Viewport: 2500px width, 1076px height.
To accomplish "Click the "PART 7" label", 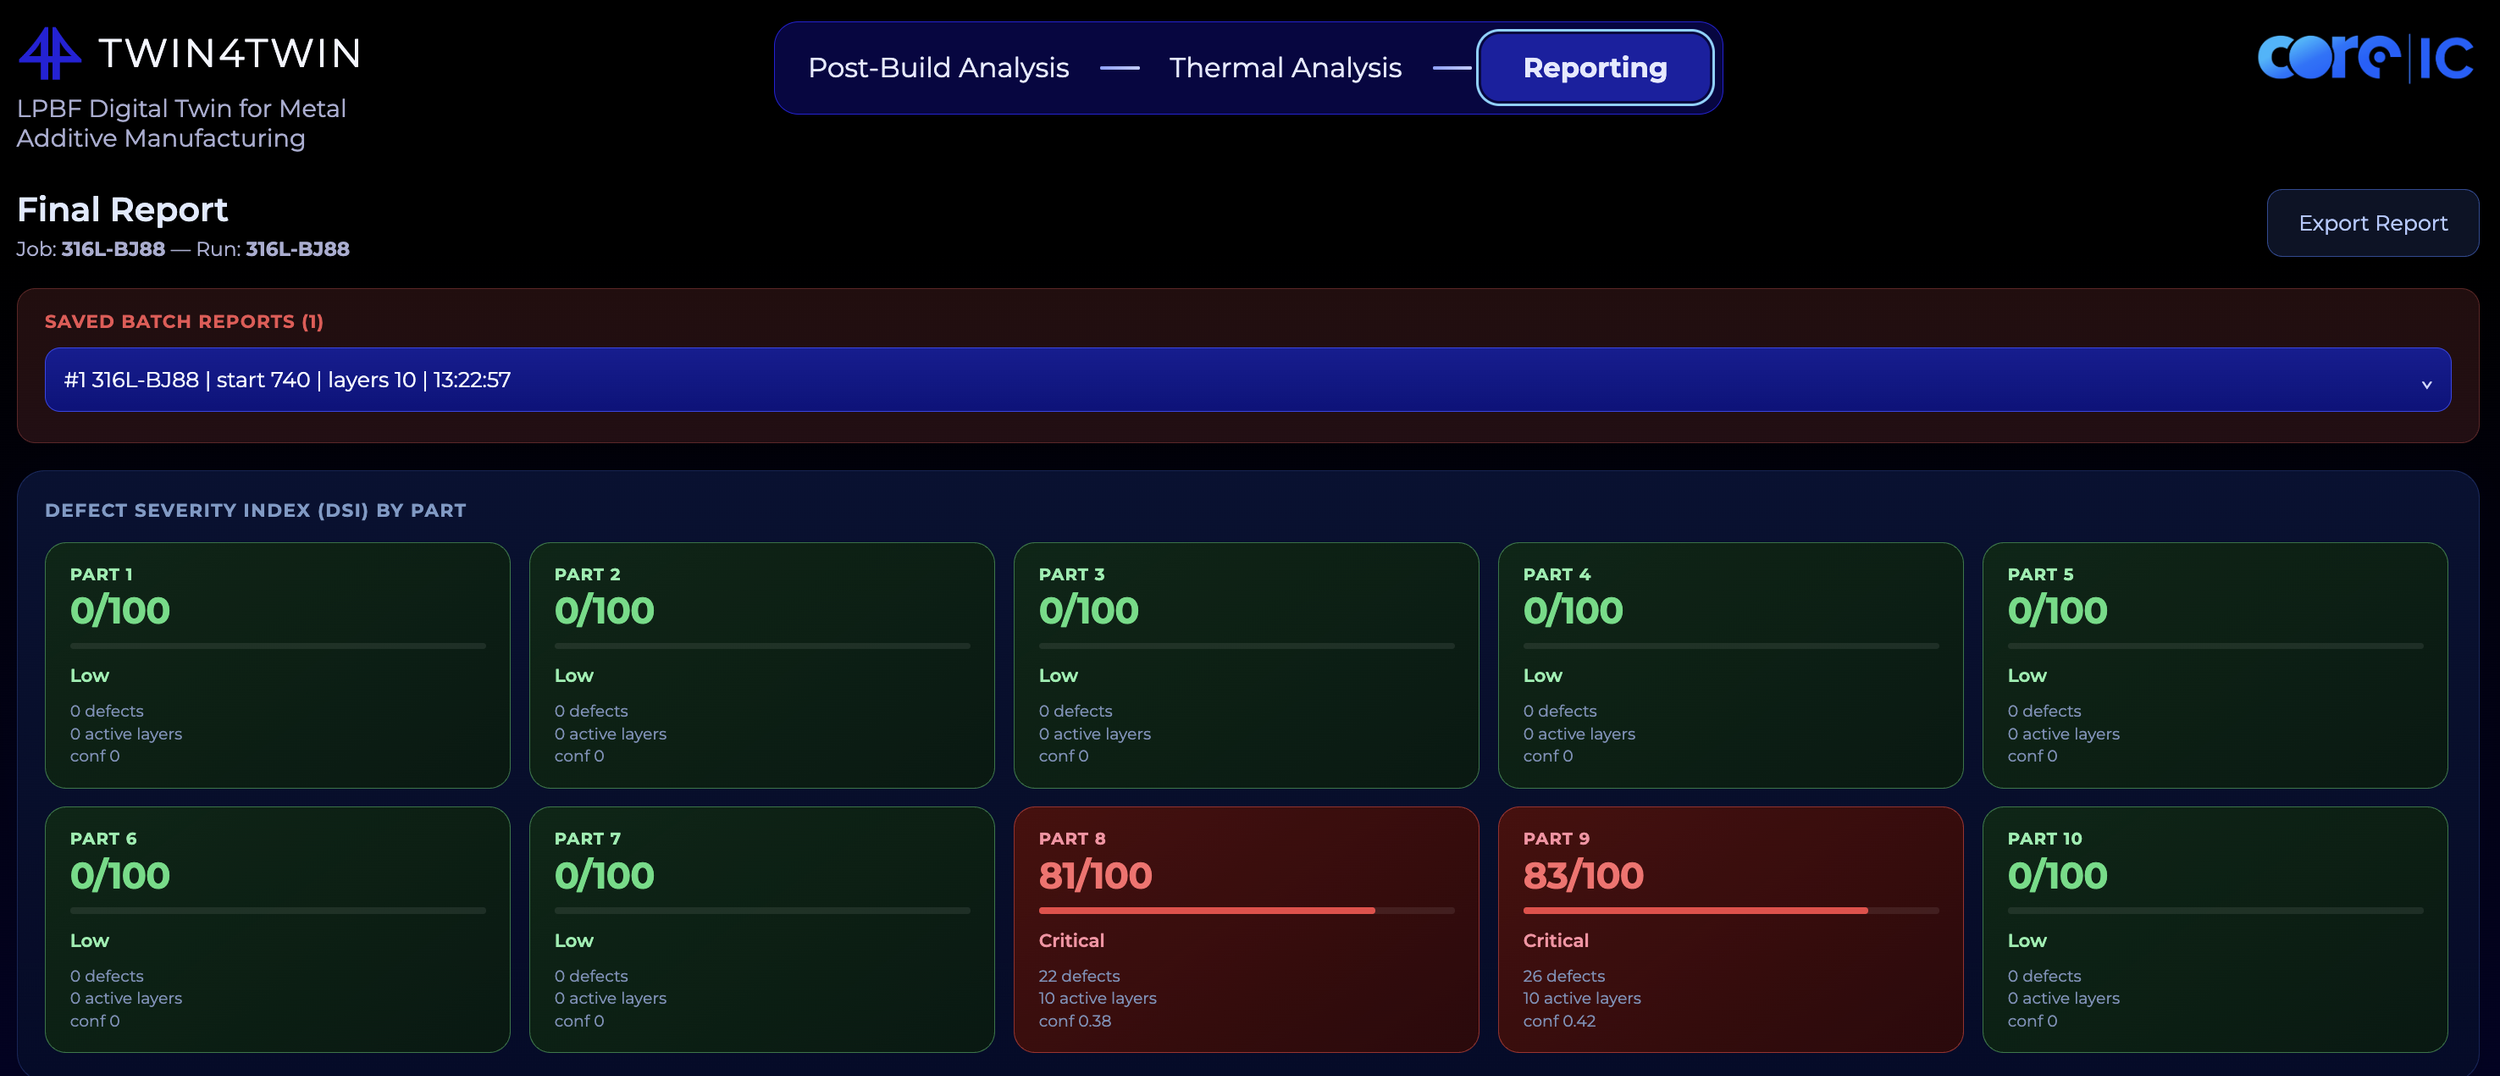I will tap(587, 839).
